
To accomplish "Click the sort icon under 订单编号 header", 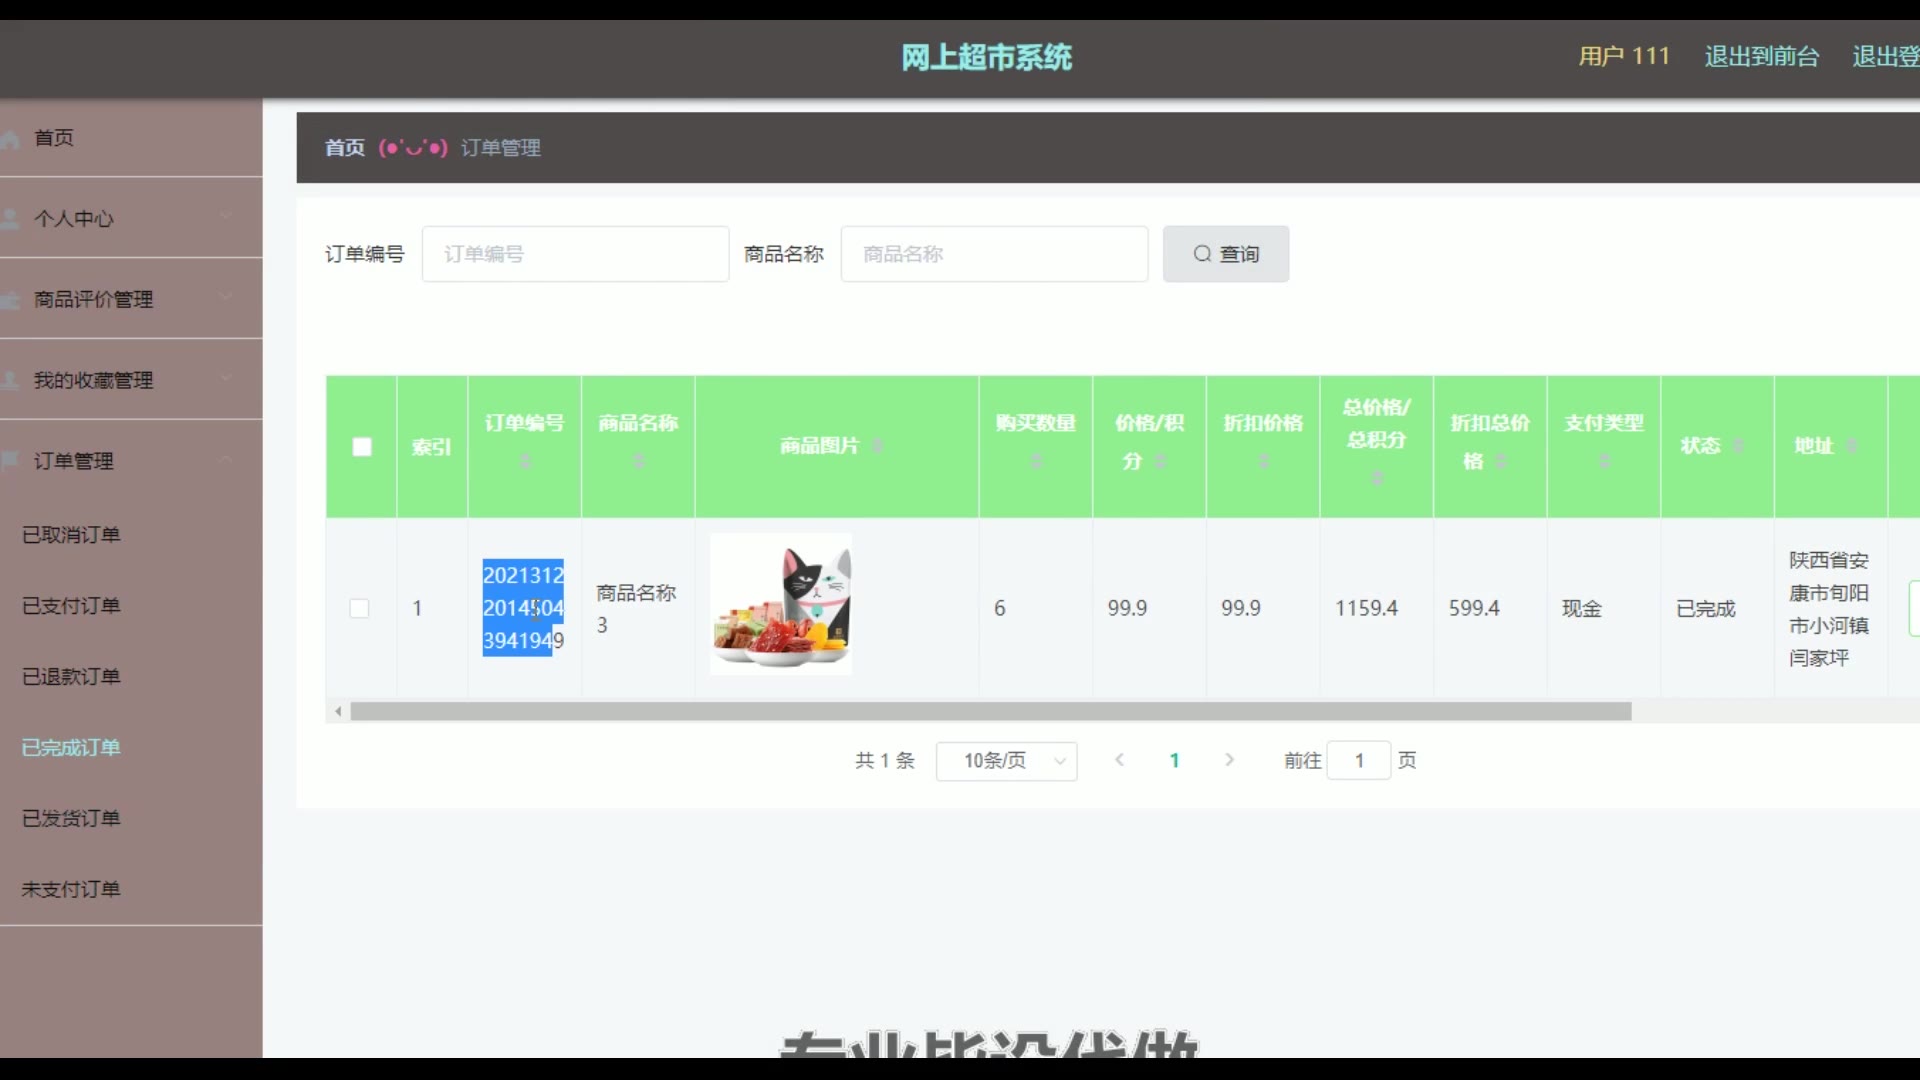I will tap(525, 461).
